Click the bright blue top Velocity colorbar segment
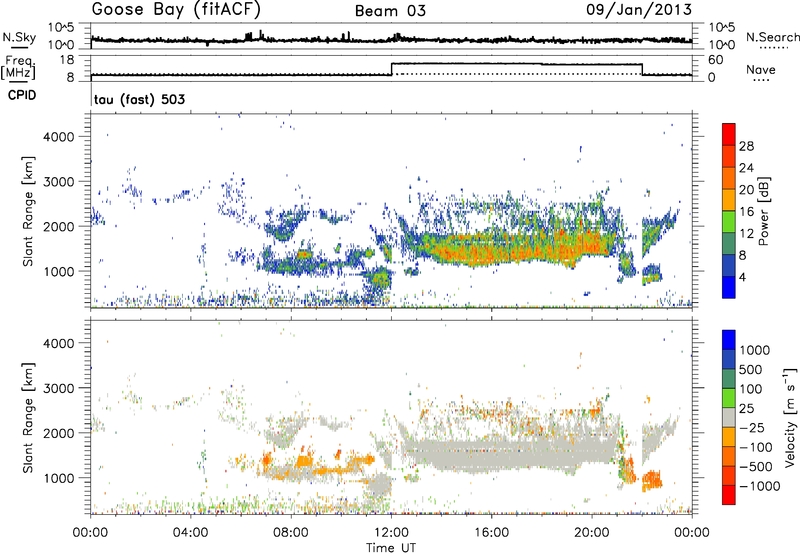 click(x=729, y=340)
